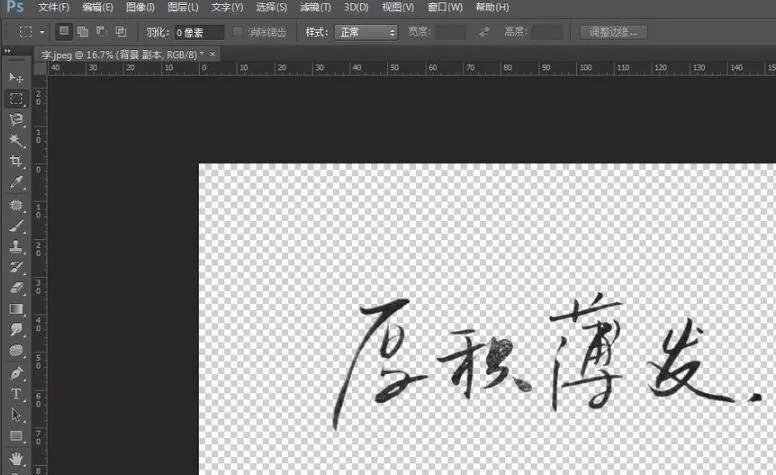
Task: Select the Blur tool
Action: click(16, 330)
